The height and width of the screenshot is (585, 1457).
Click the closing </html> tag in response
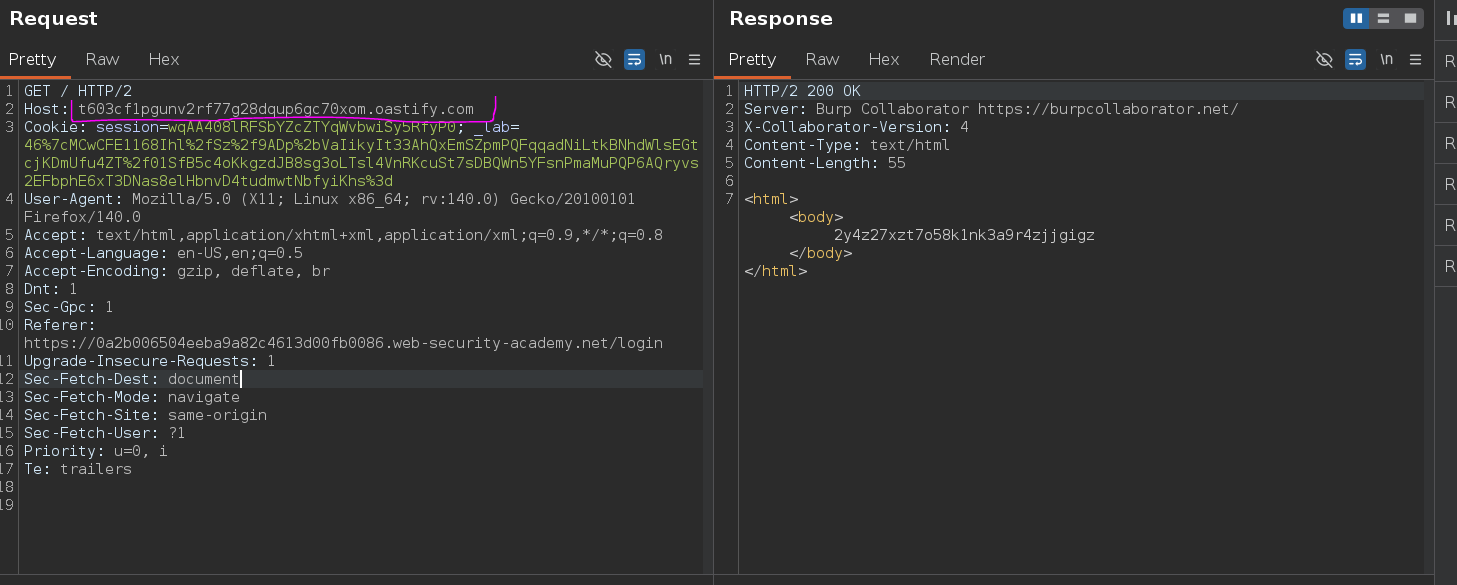pyautogui.click(x=775, y=271)
